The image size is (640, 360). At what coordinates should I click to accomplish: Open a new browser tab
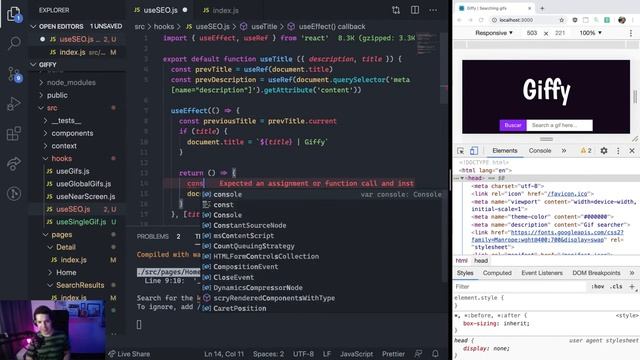542,8
